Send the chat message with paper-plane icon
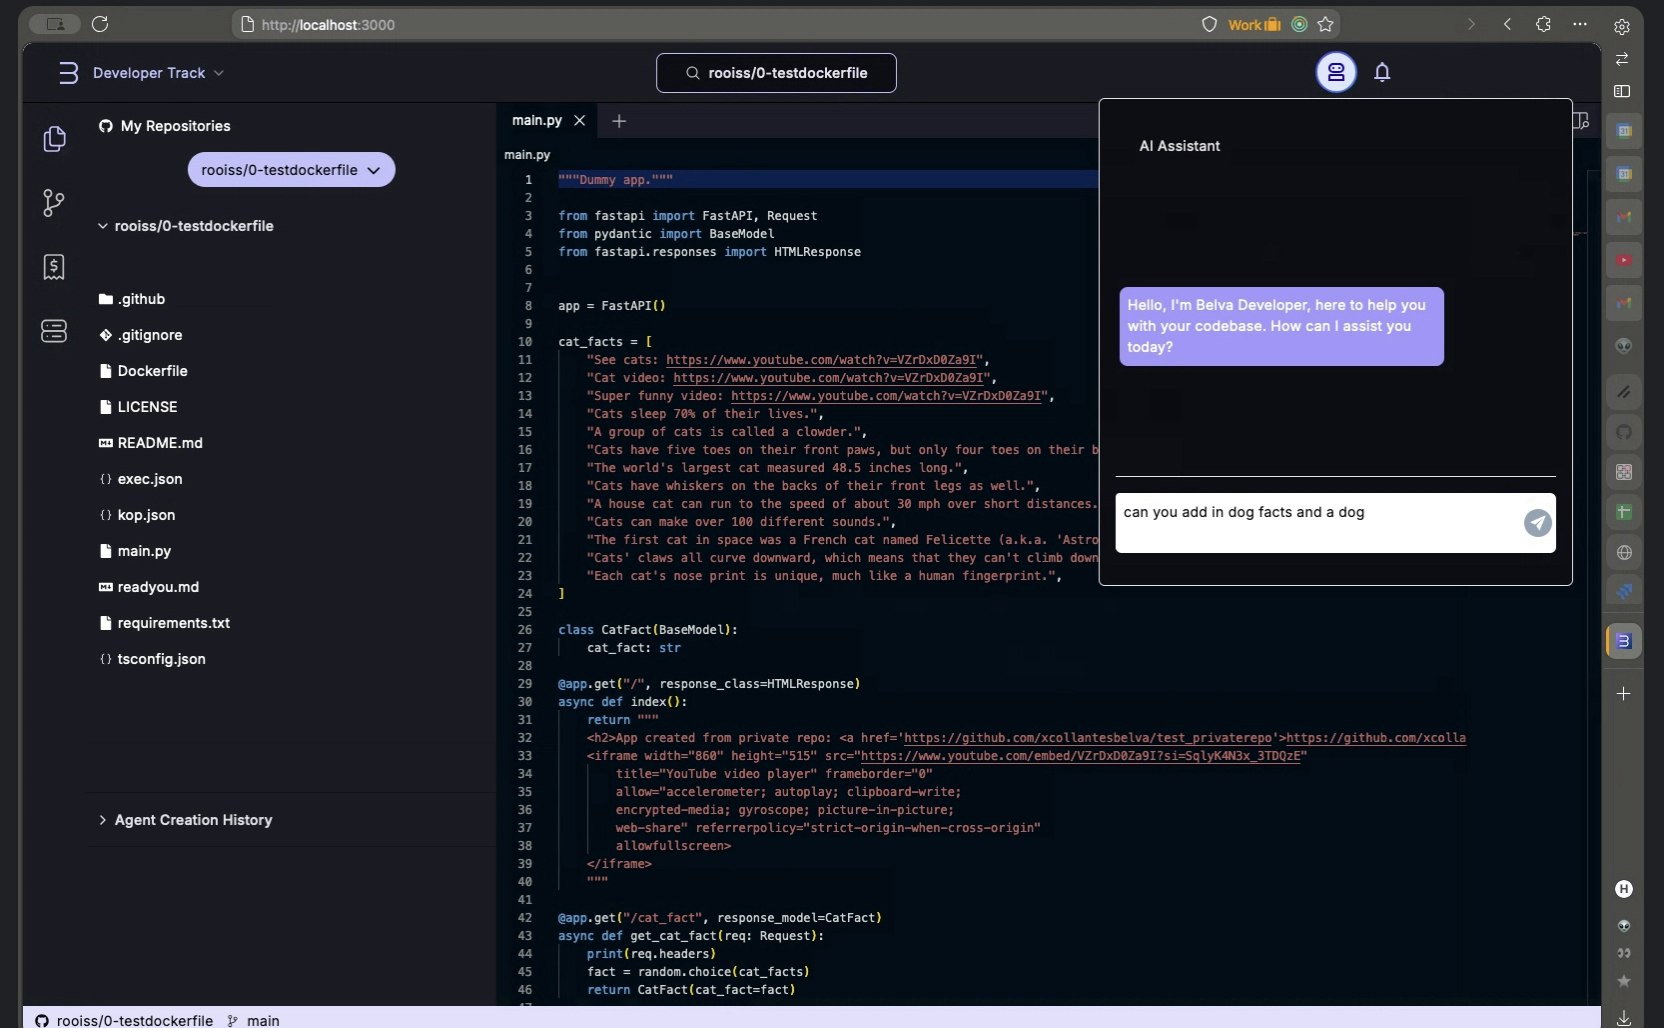The width and height of the screenshot is (1664, 1028). [x=1538, y=522]
